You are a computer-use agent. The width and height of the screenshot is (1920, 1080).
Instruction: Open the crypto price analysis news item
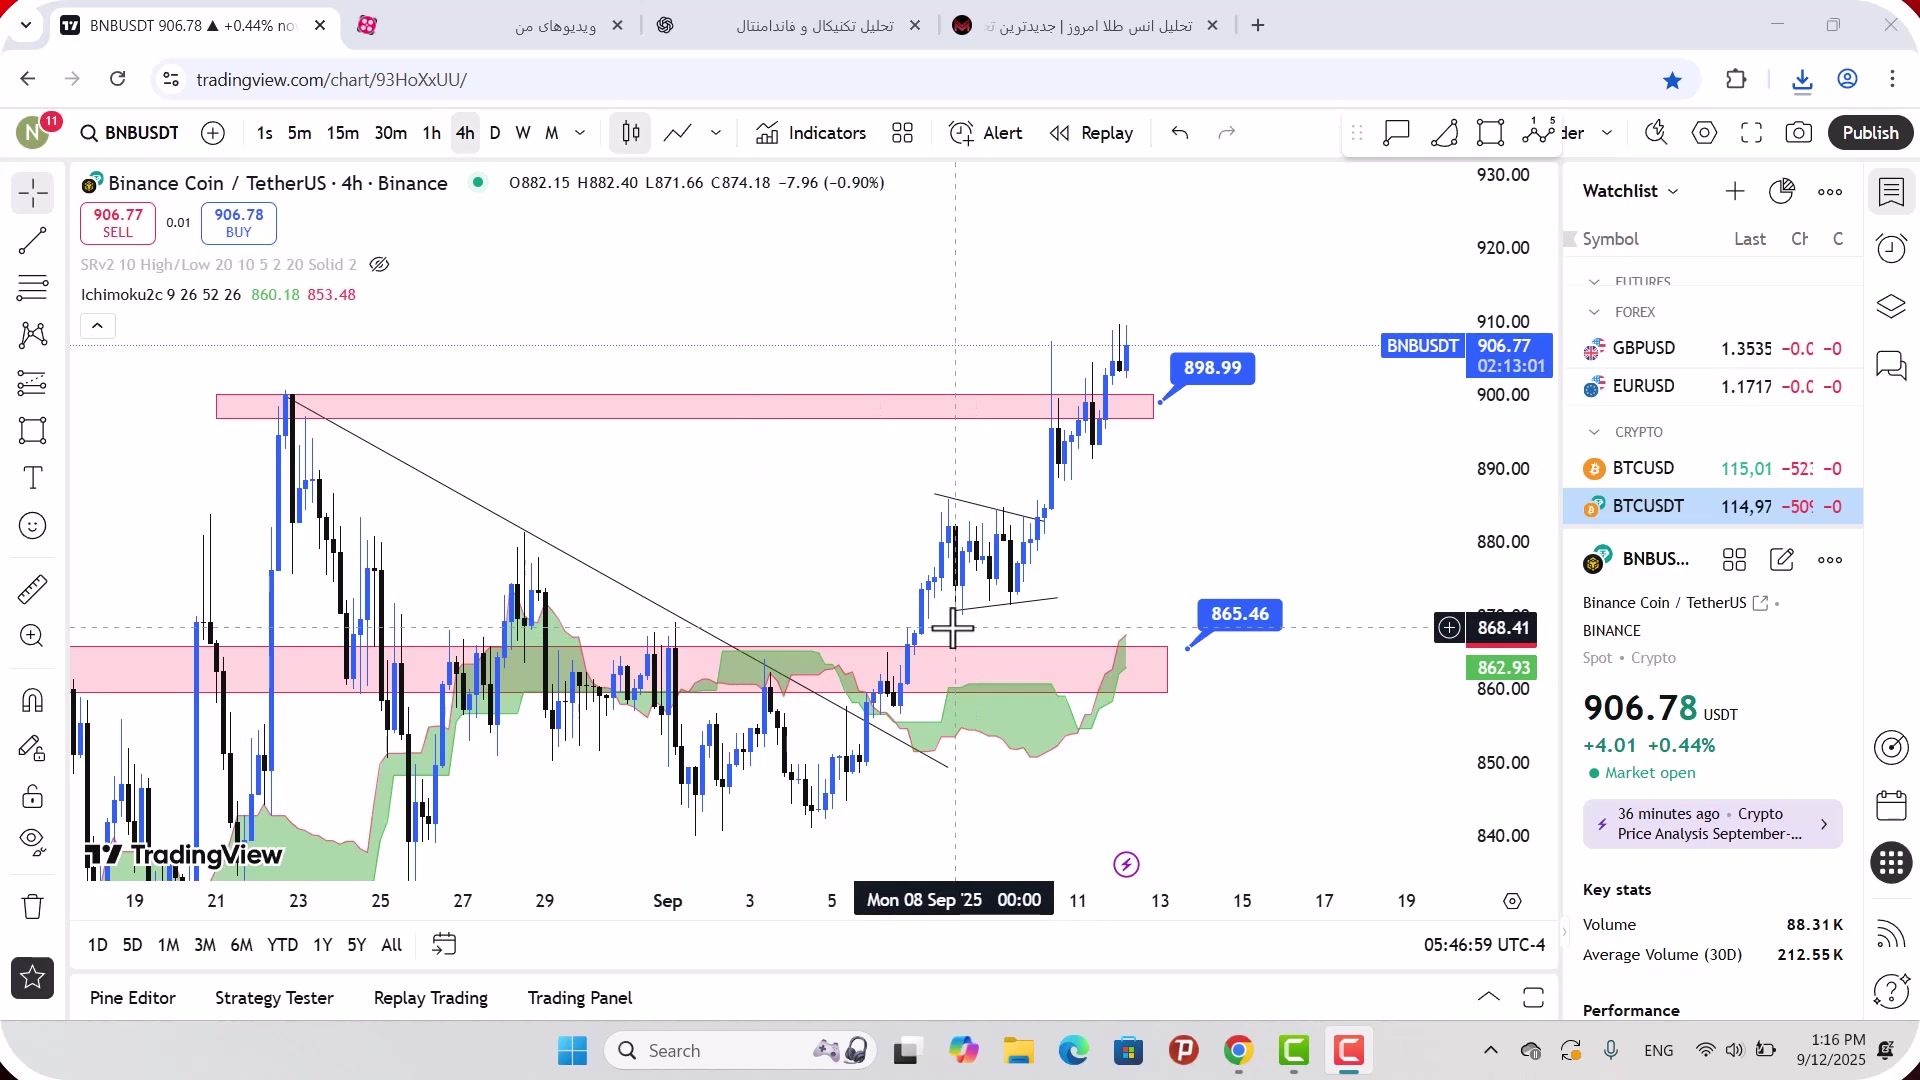click(1712, 824)
